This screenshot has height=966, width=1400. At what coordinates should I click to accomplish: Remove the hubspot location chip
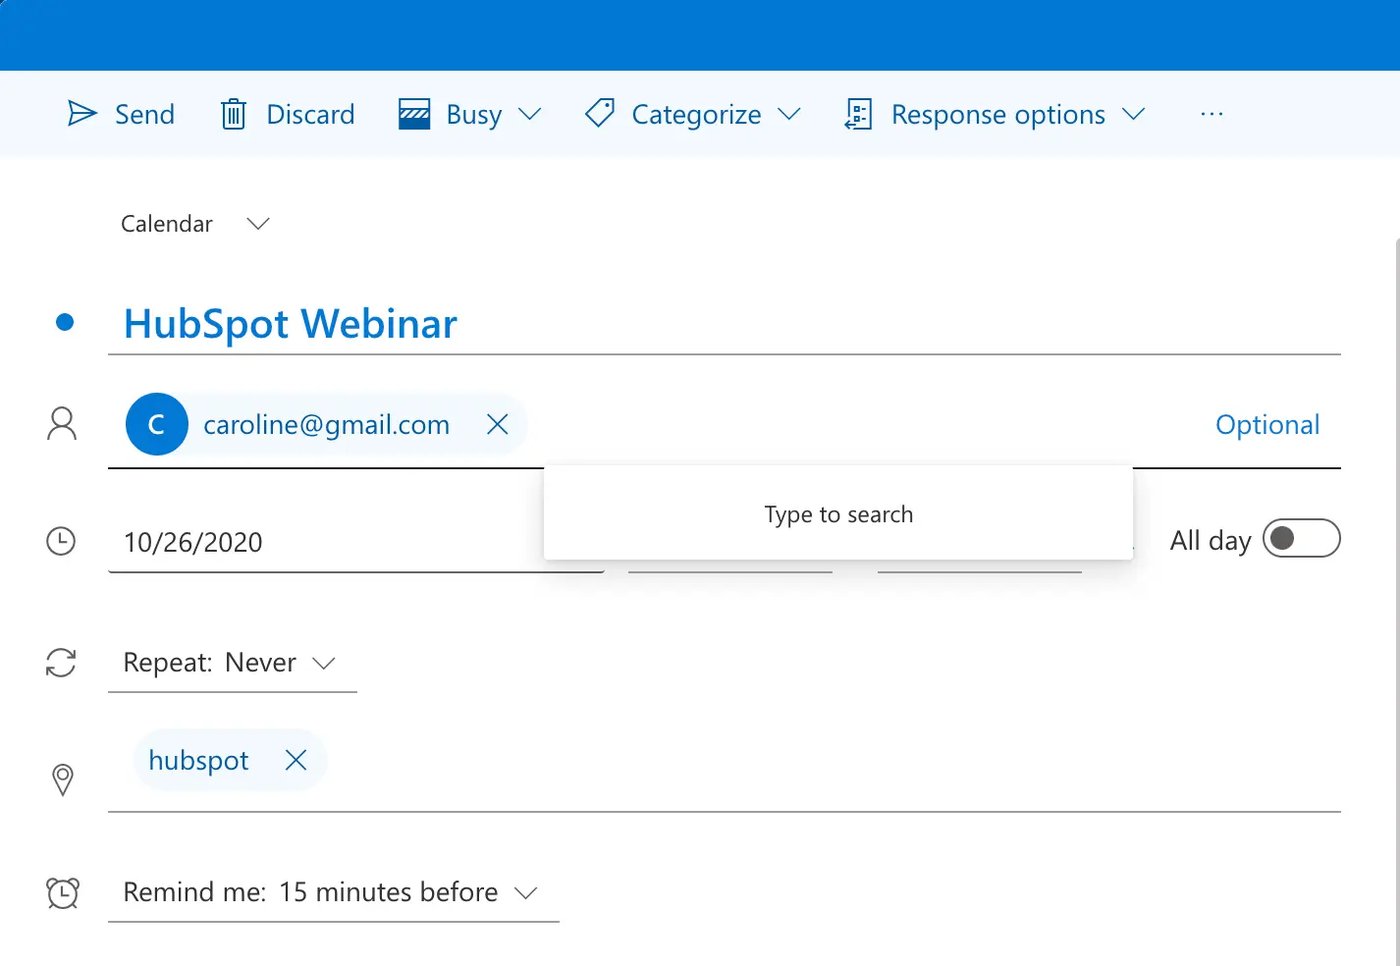click(296, 760)
